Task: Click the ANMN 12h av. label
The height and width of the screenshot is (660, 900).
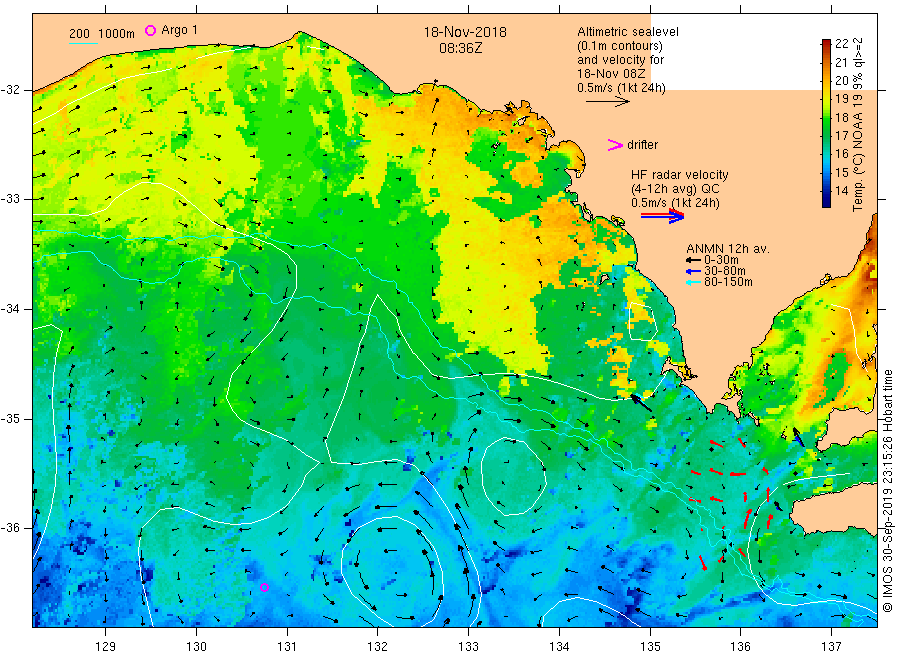Action: tap(728, 249)
